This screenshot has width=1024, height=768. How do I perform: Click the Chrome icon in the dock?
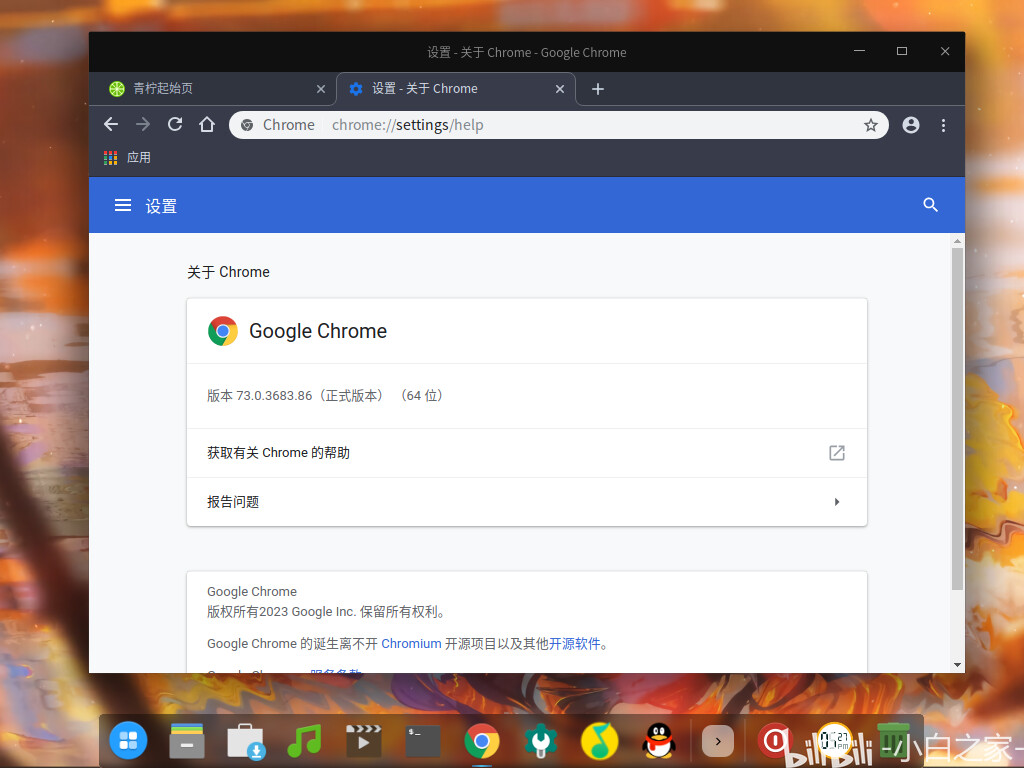click(x=481, y=741)
